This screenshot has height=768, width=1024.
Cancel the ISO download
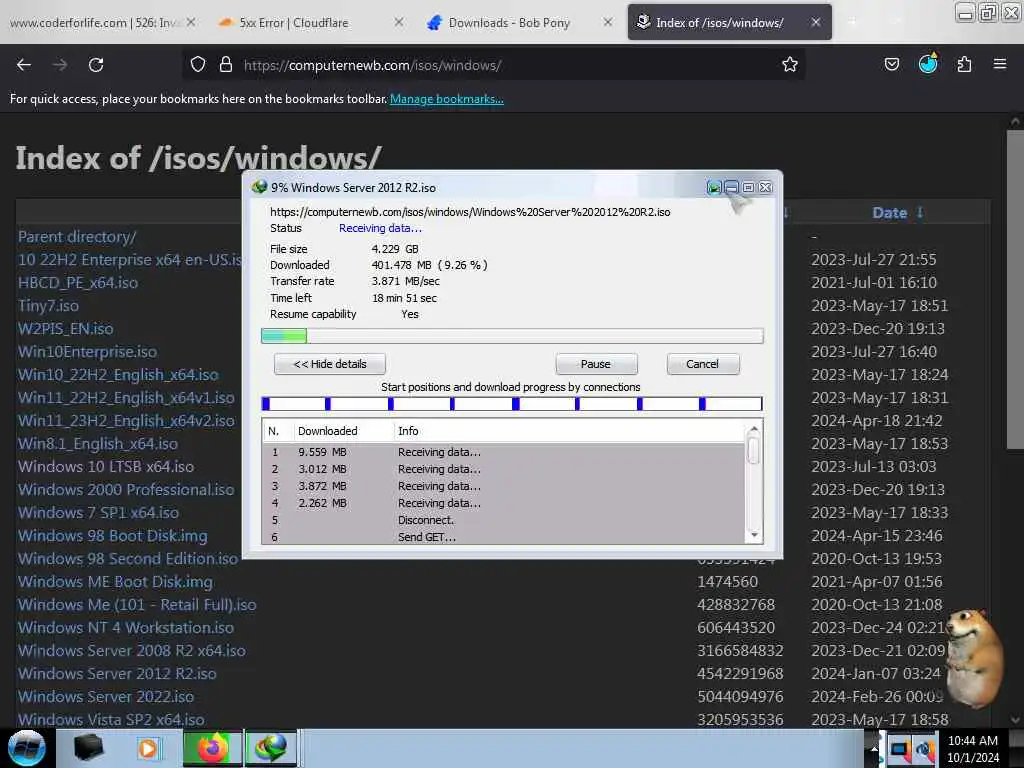703,364
